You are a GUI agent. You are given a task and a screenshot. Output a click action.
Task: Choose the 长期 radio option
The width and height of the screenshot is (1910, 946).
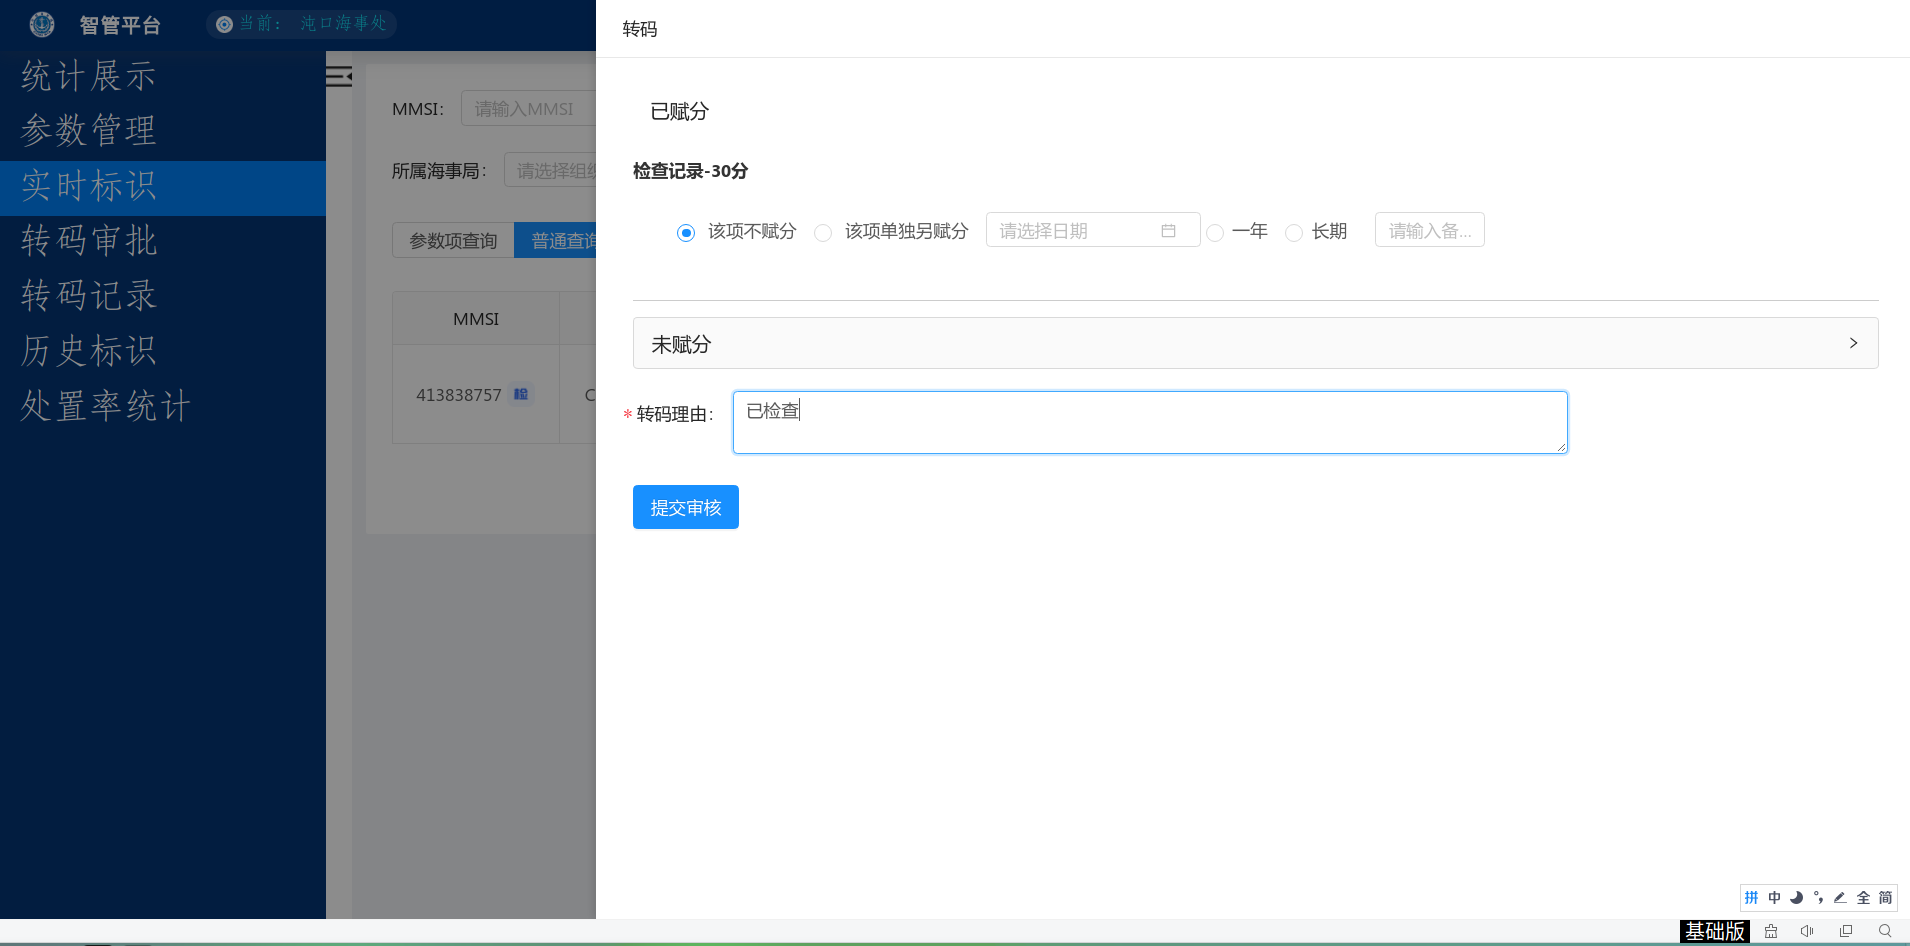(1294, 233)
